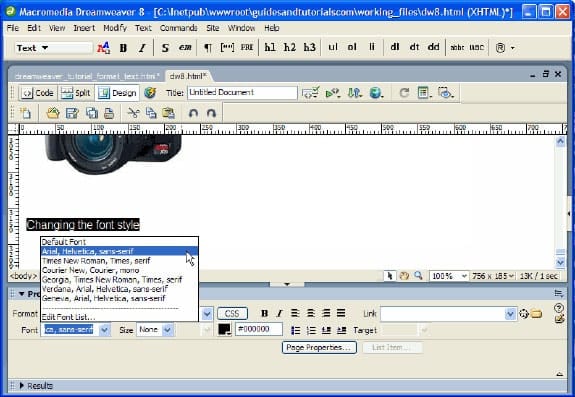
Task: Apply Strong formatting with S icon
Action: pos(165,48)
